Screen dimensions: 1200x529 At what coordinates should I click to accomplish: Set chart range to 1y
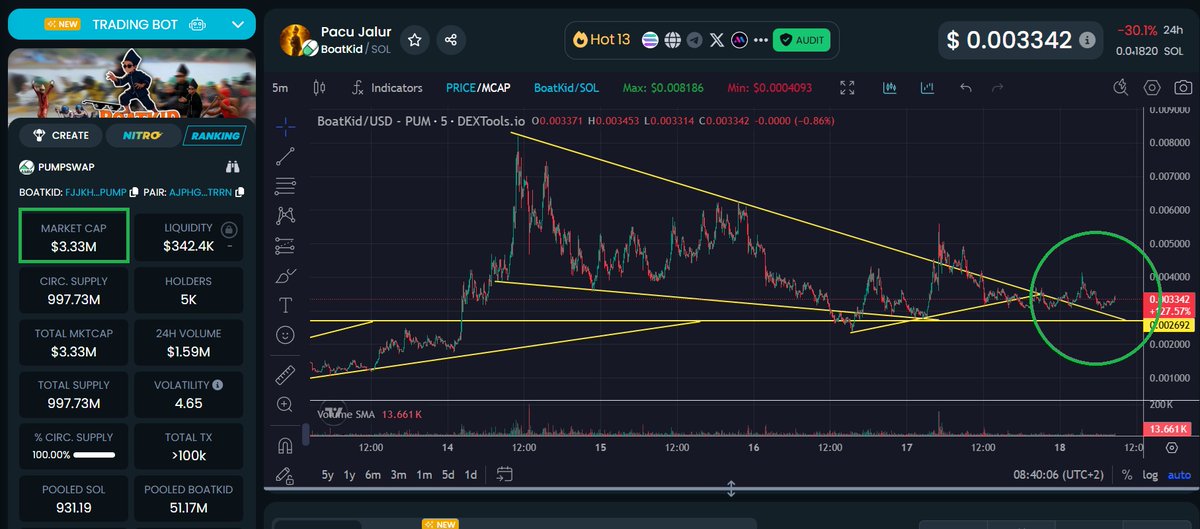(349, 474)
